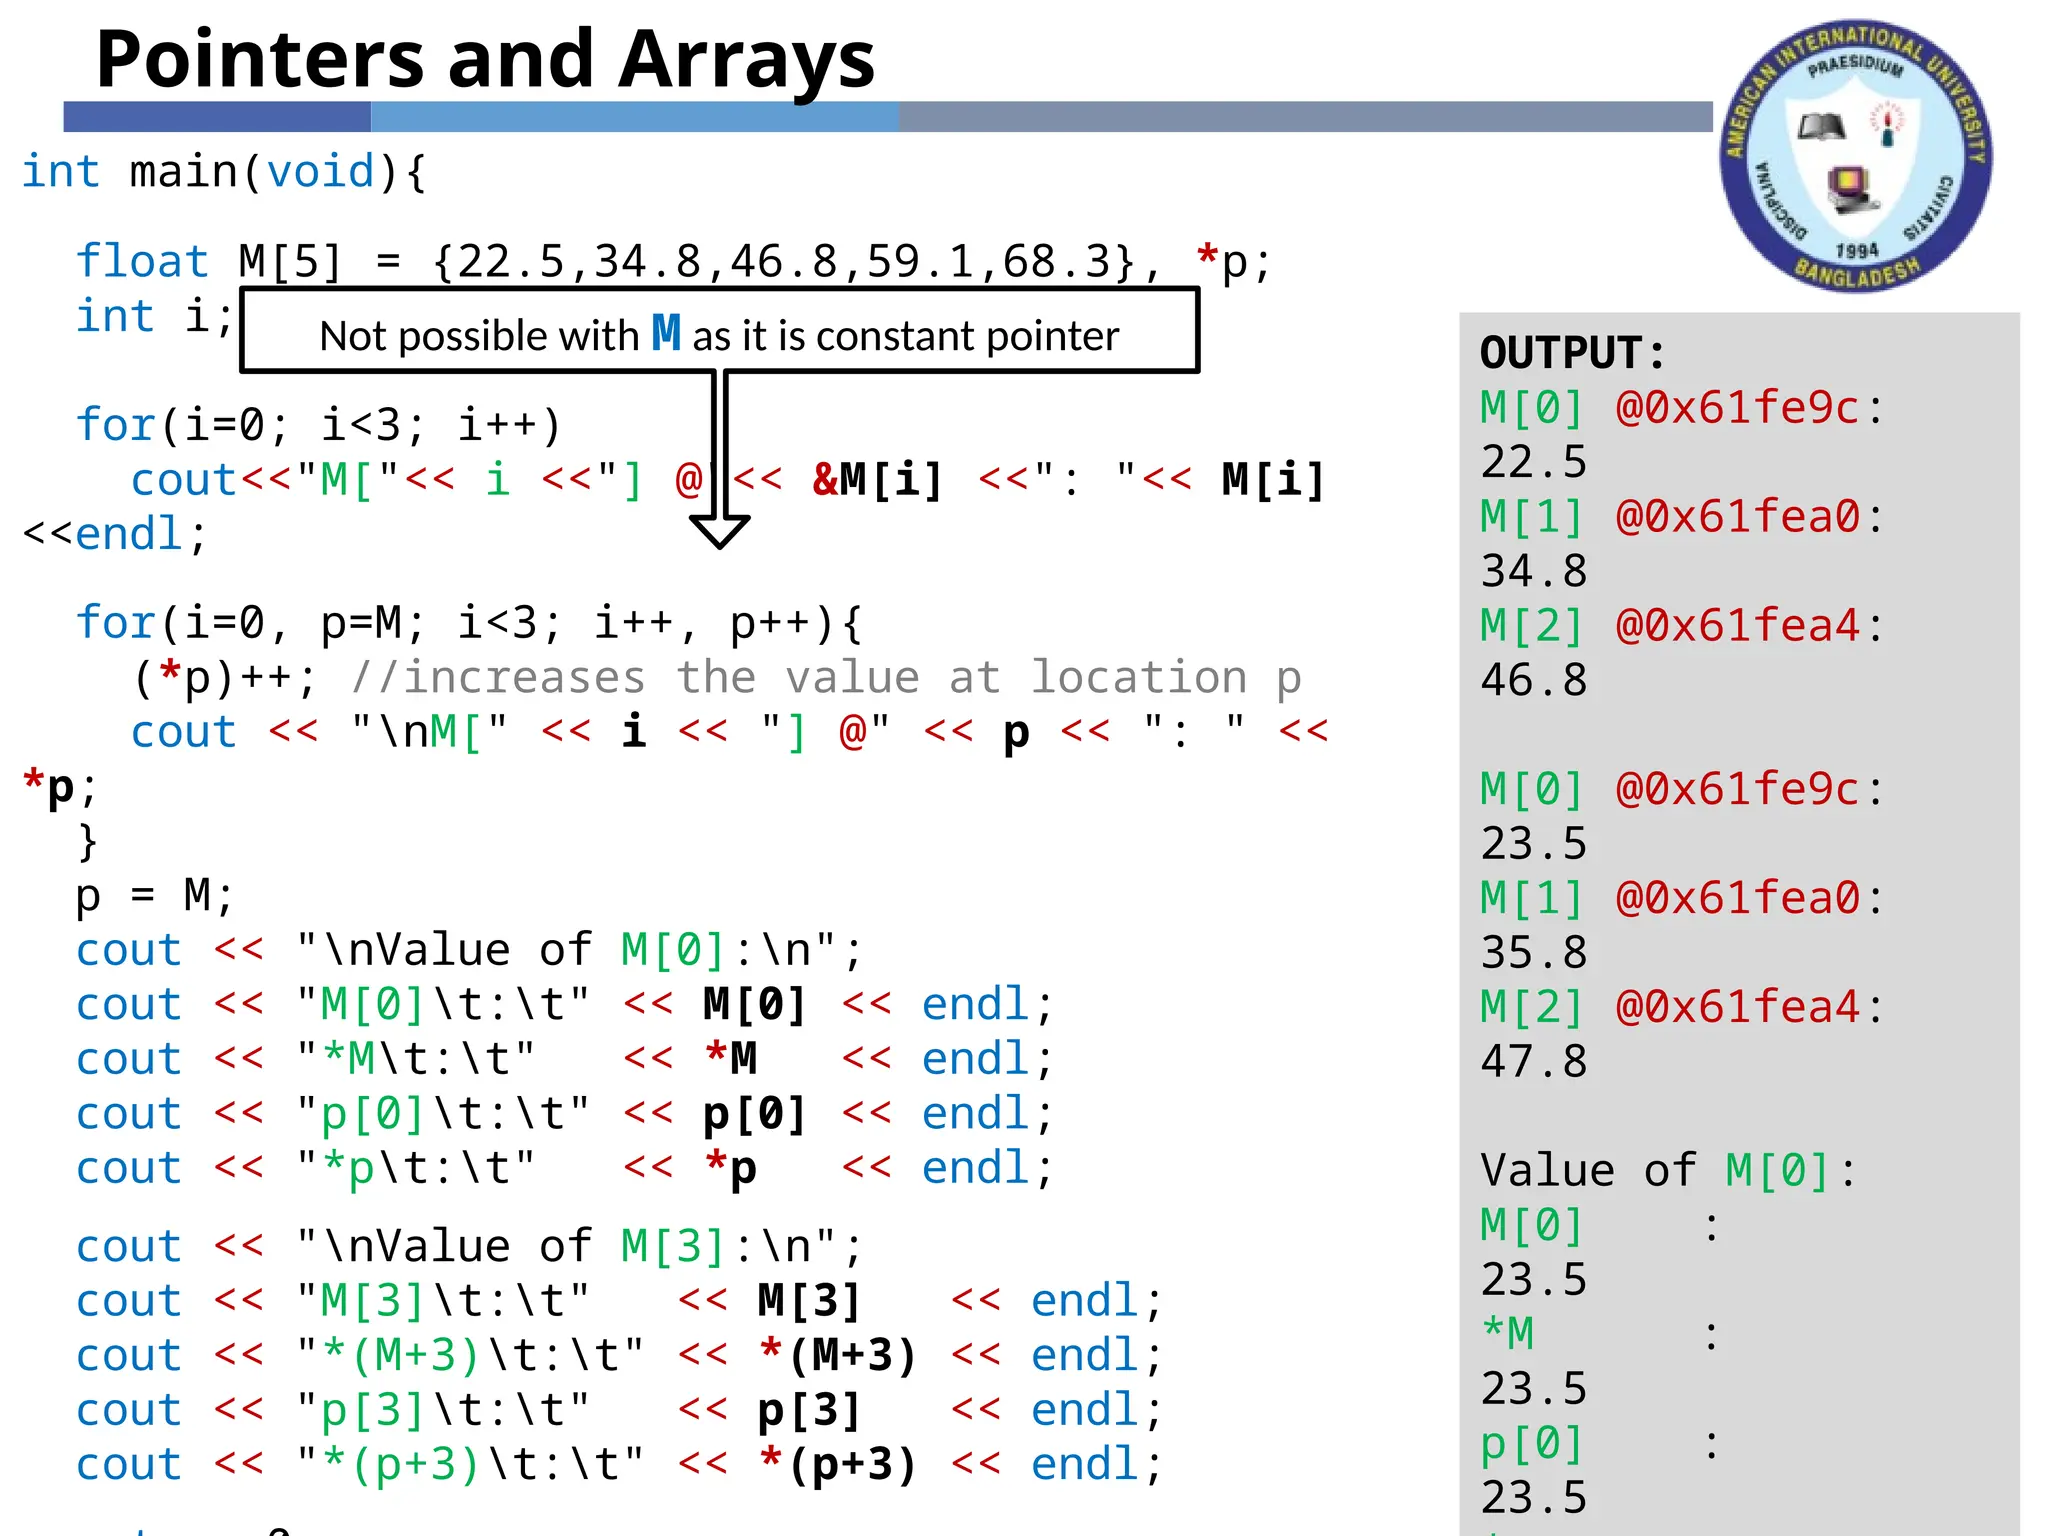This screenshot has width=2048, height=1536.
Task: Click the '47.8' value in the OUTPUT panel
Action: coord(1534,1061)
